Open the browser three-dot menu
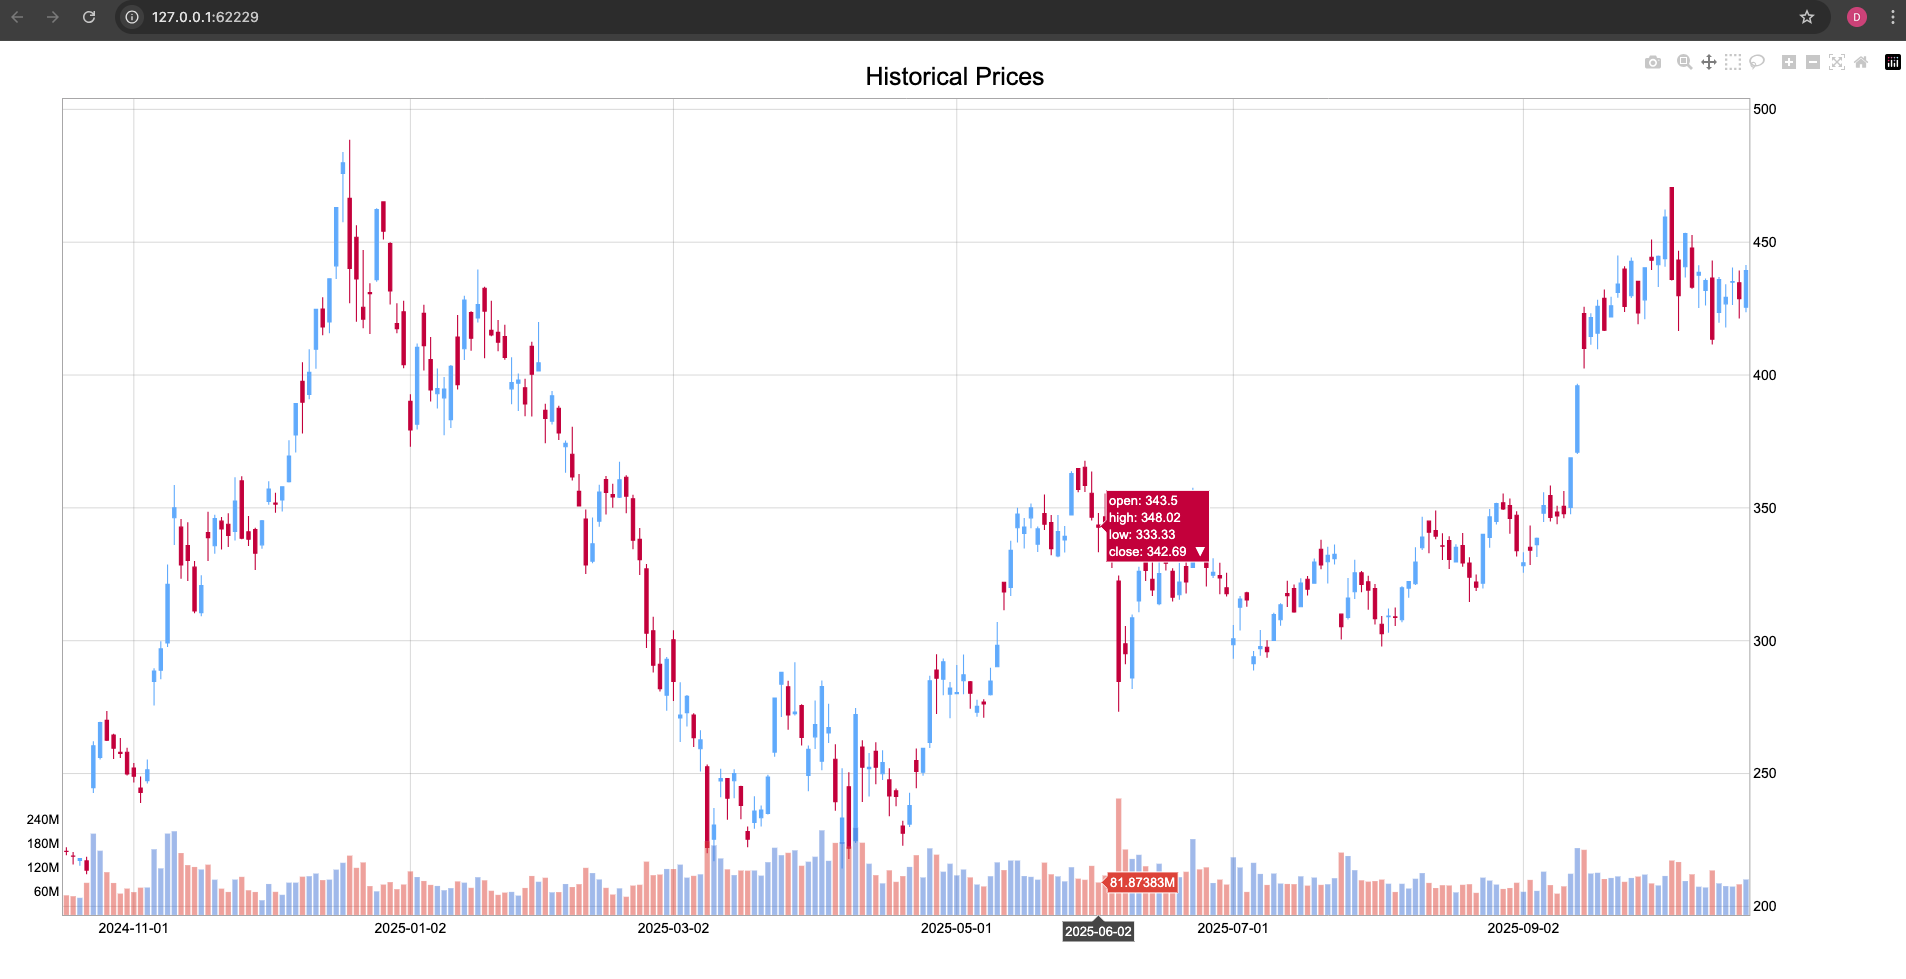 [x=1893, y=17]
